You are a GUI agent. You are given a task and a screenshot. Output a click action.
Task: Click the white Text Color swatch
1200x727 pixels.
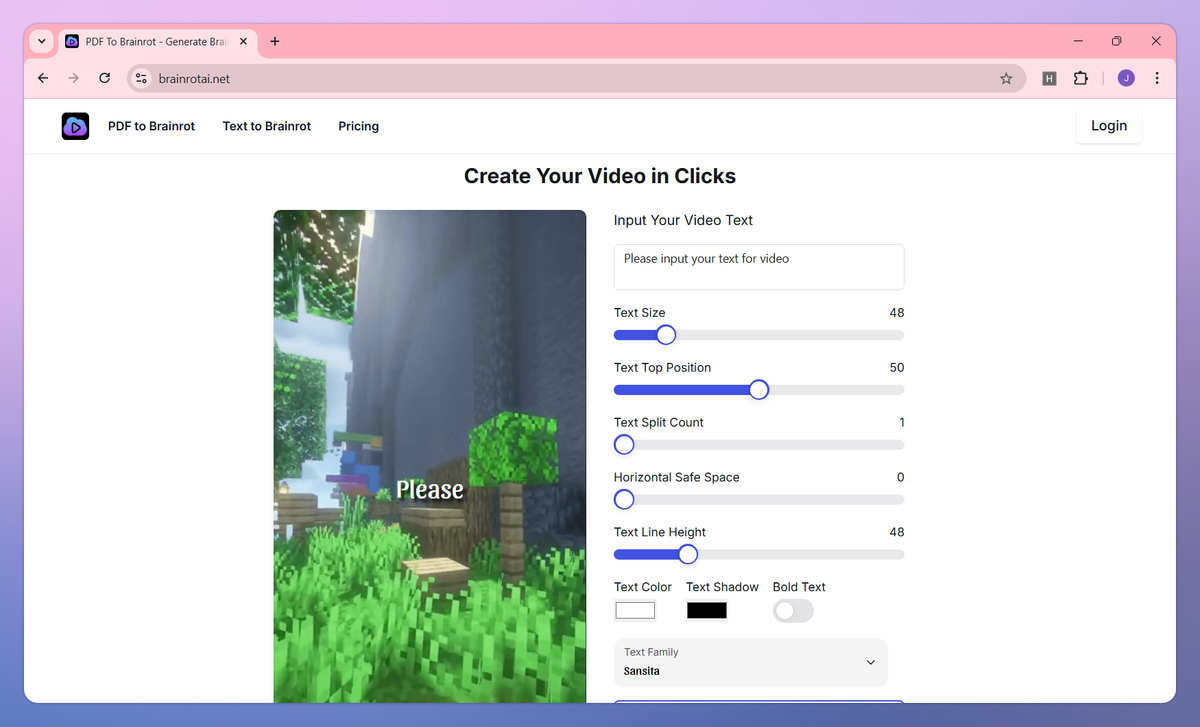tap(634, 610)
